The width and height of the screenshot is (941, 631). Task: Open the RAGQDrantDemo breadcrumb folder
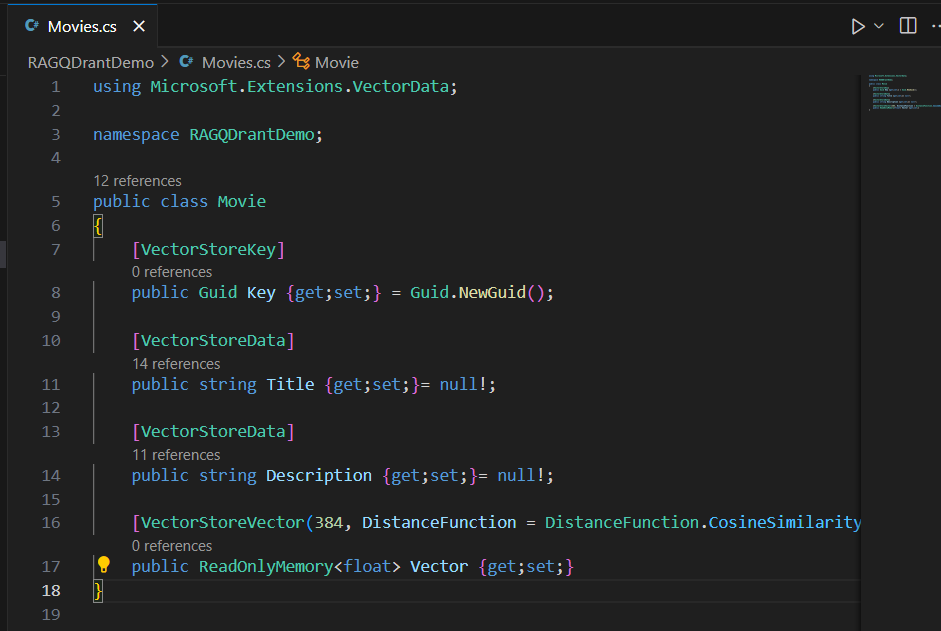pyautogui.click(x=90, y=62)
